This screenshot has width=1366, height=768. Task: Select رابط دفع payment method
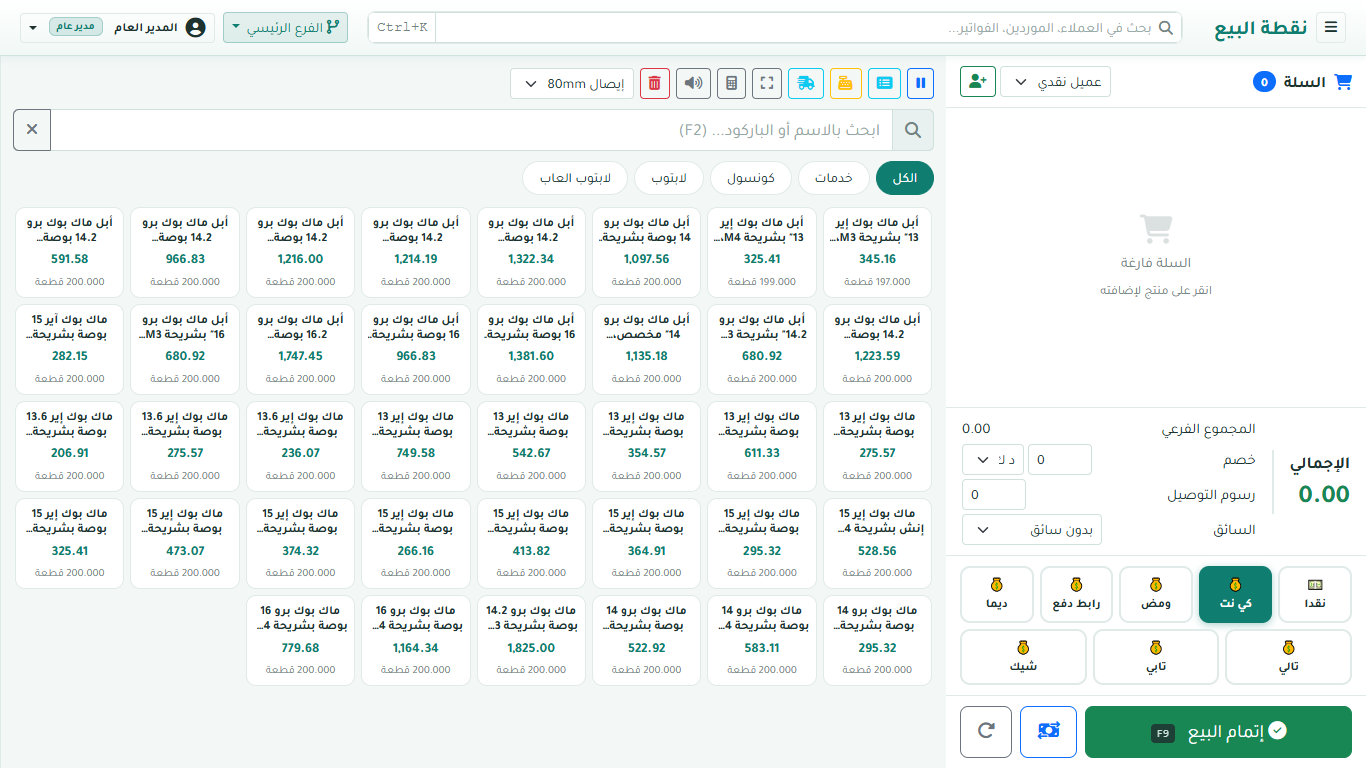tap(1076, 594)
